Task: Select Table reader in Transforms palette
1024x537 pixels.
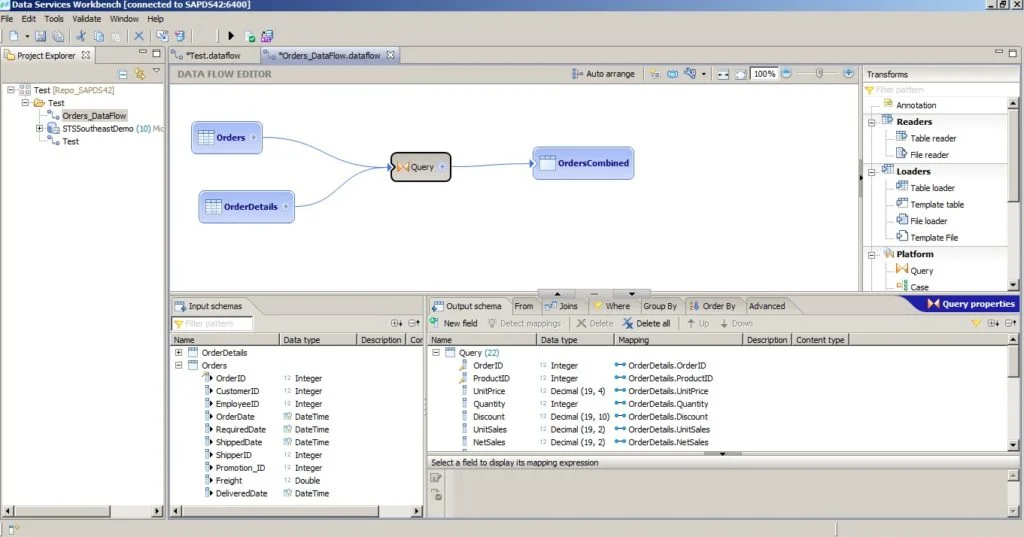Action: point(932,138)
